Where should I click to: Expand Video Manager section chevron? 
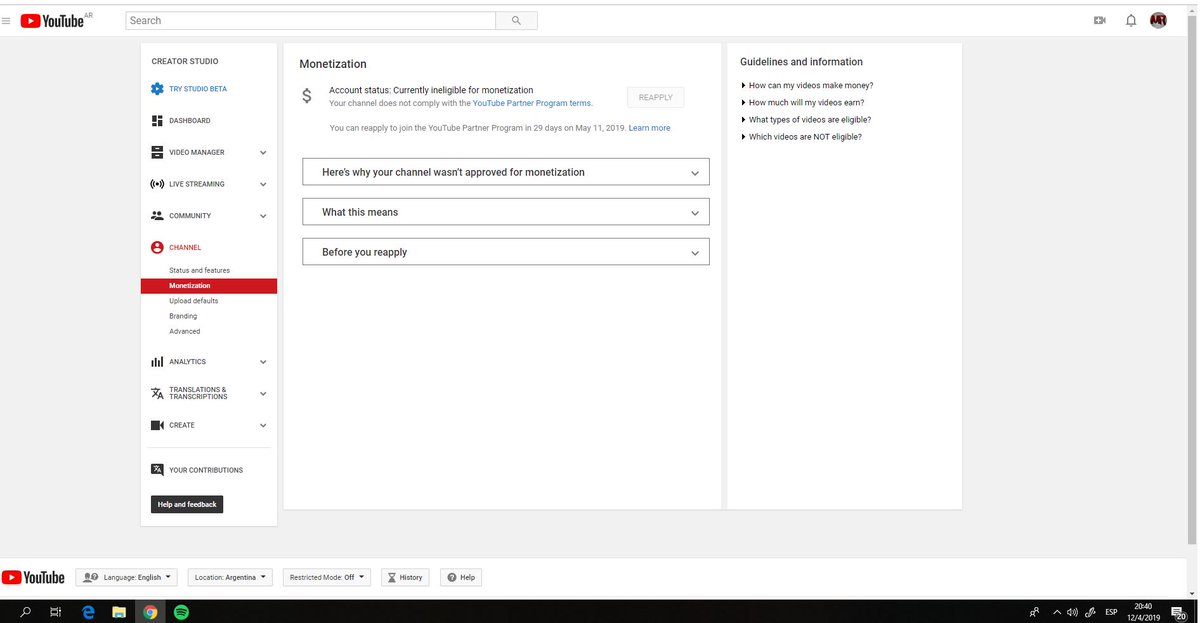(x=263, y=153)
